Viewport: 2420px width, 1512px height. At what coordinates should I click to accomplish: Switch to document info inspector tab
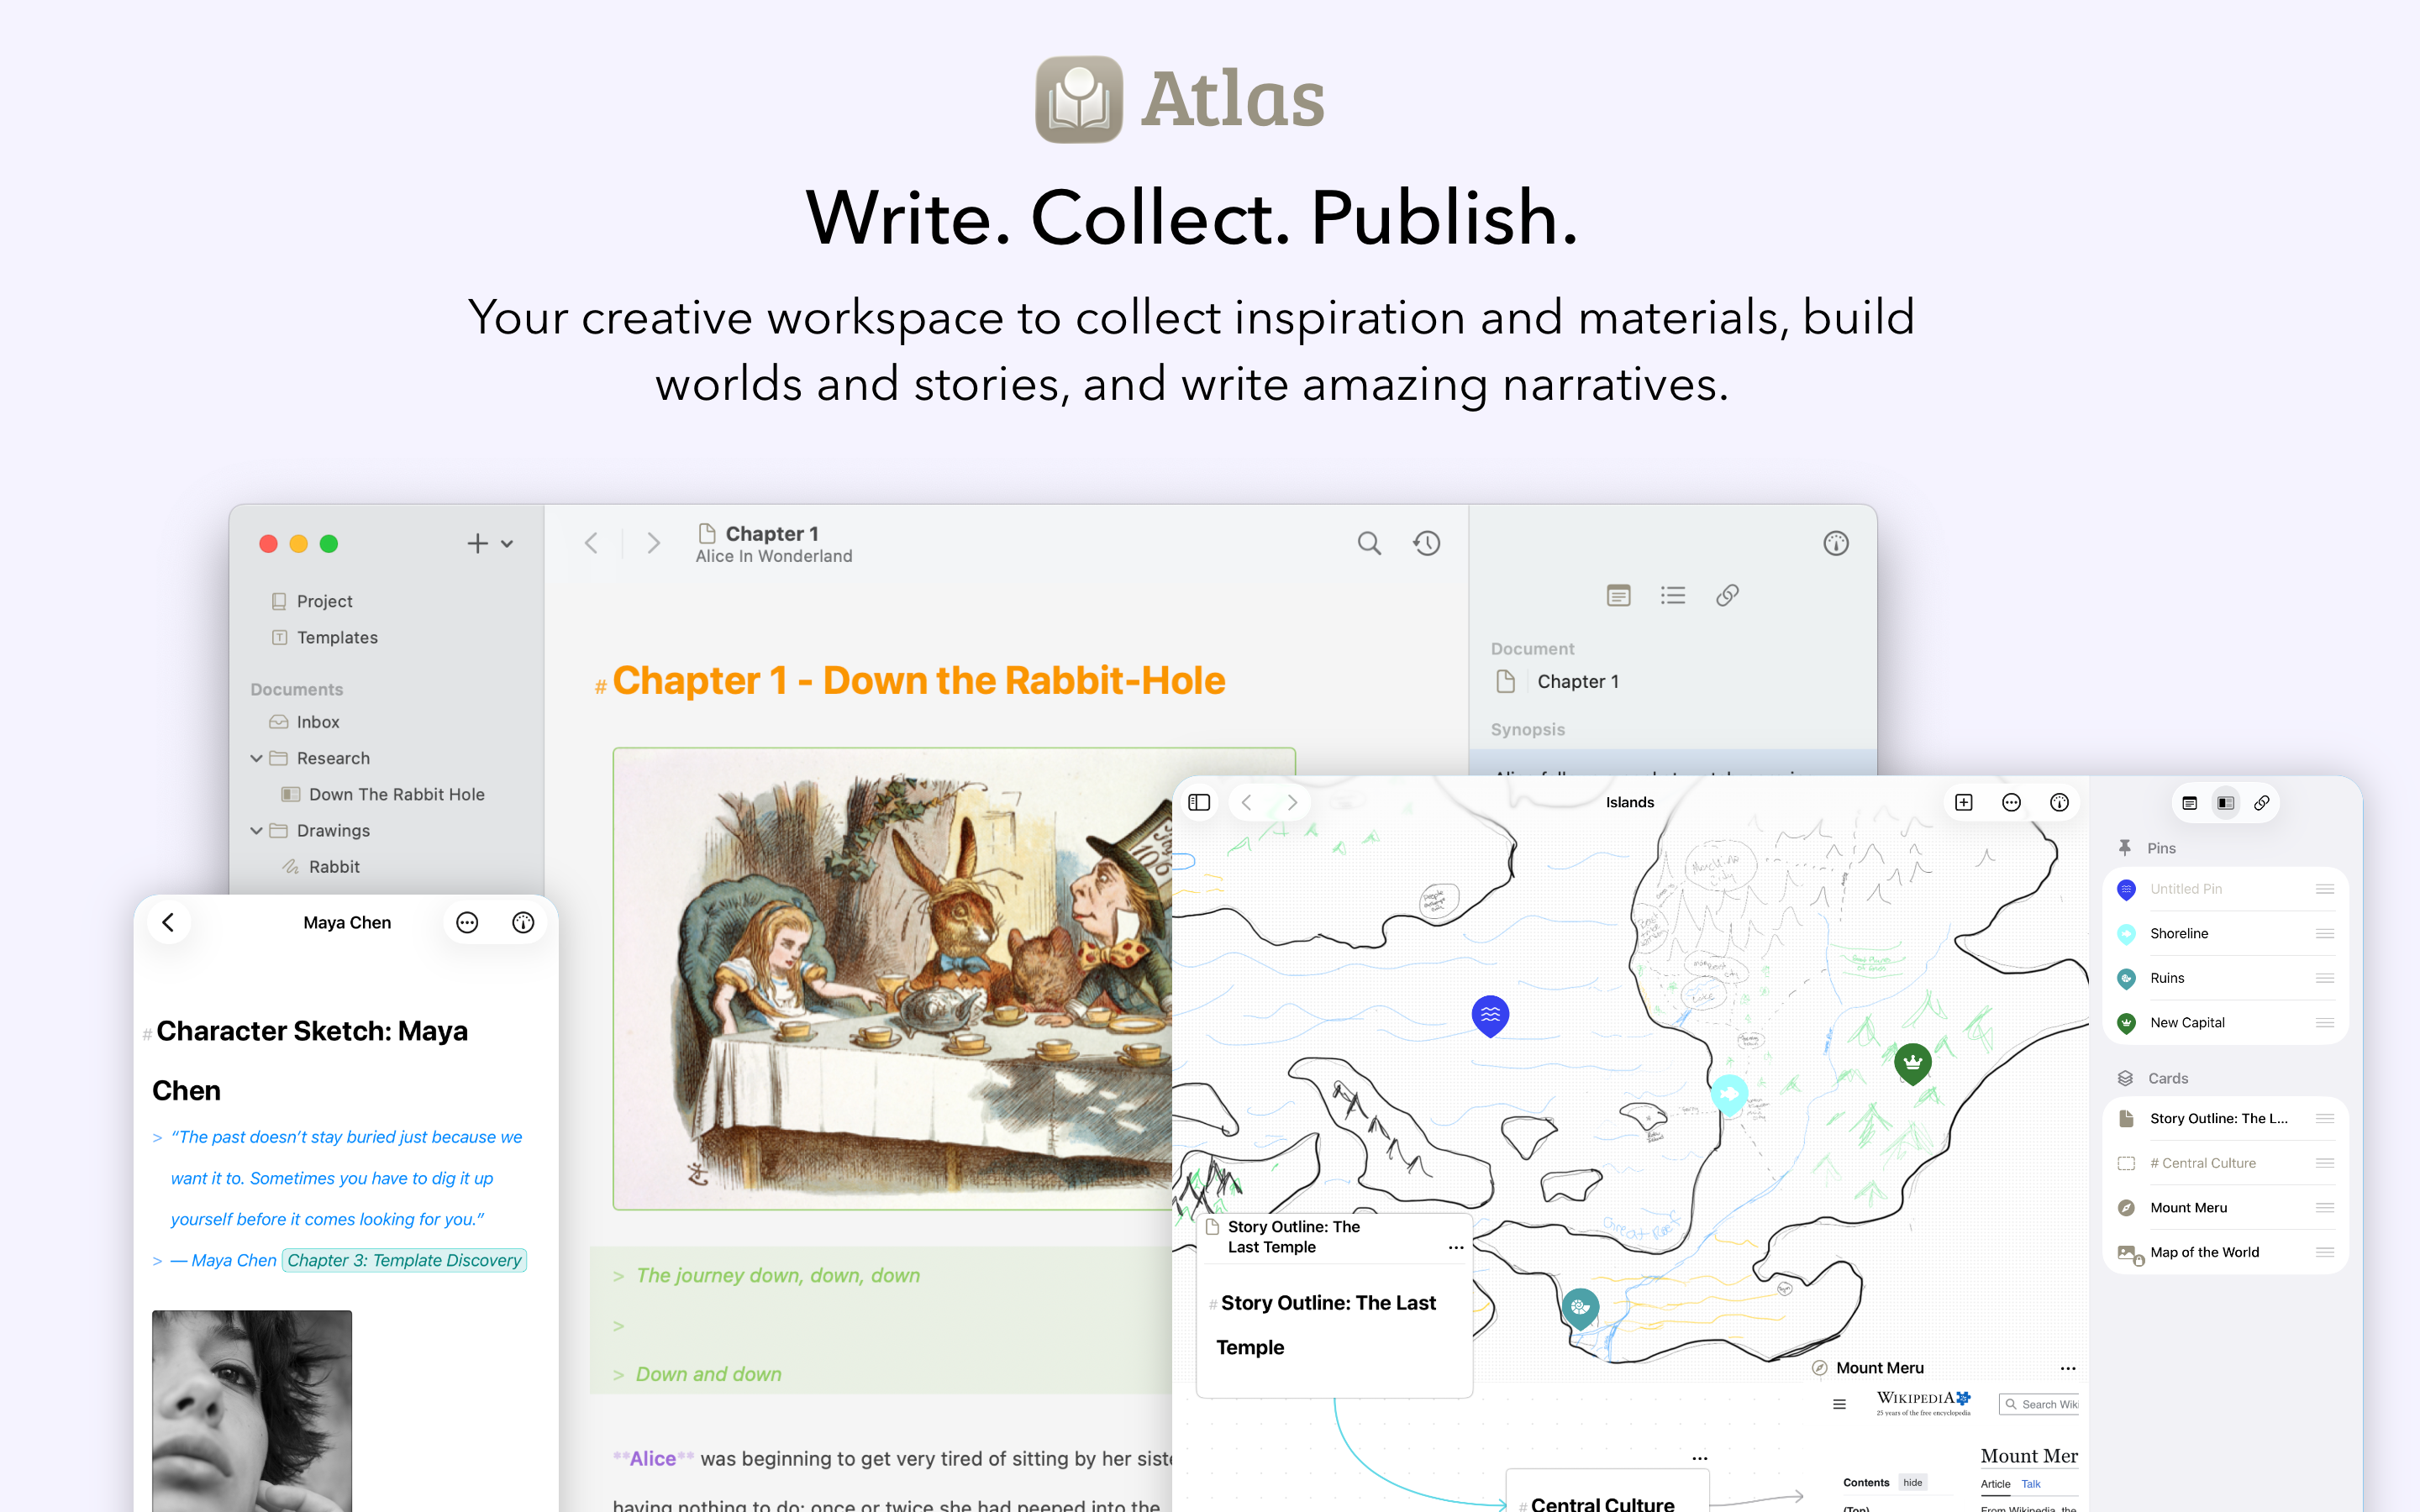1618,596
